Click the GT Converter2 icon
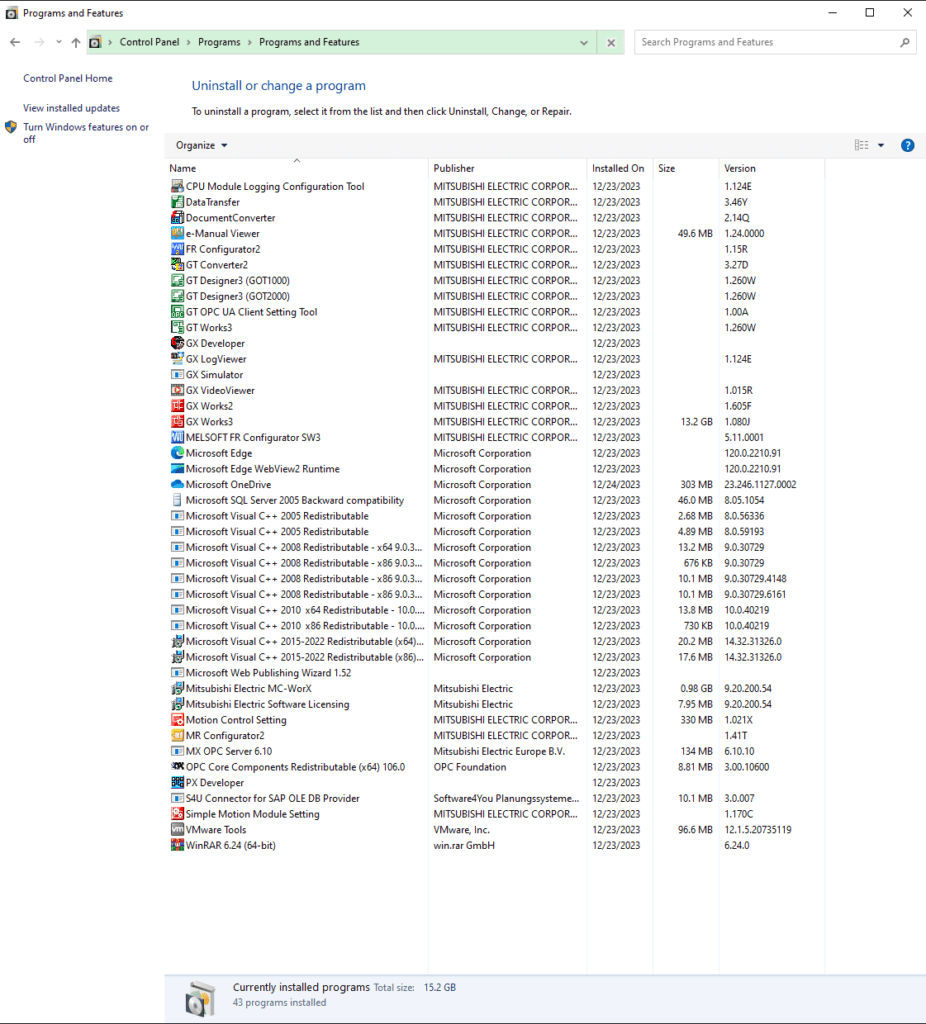This screenshot has height=1024, width=926. click(177, 264)
